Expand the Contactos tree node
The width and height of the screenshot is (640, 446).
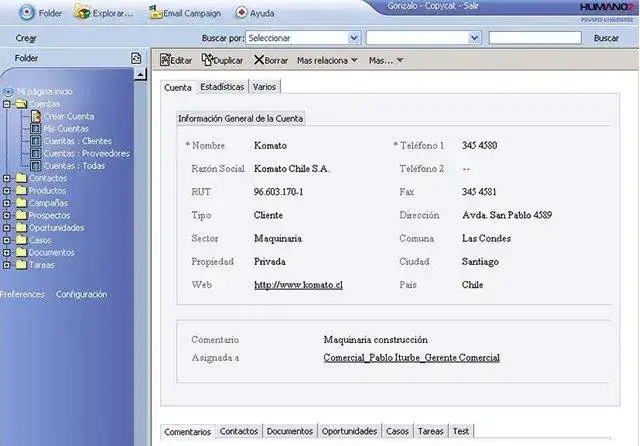(7, 178)
